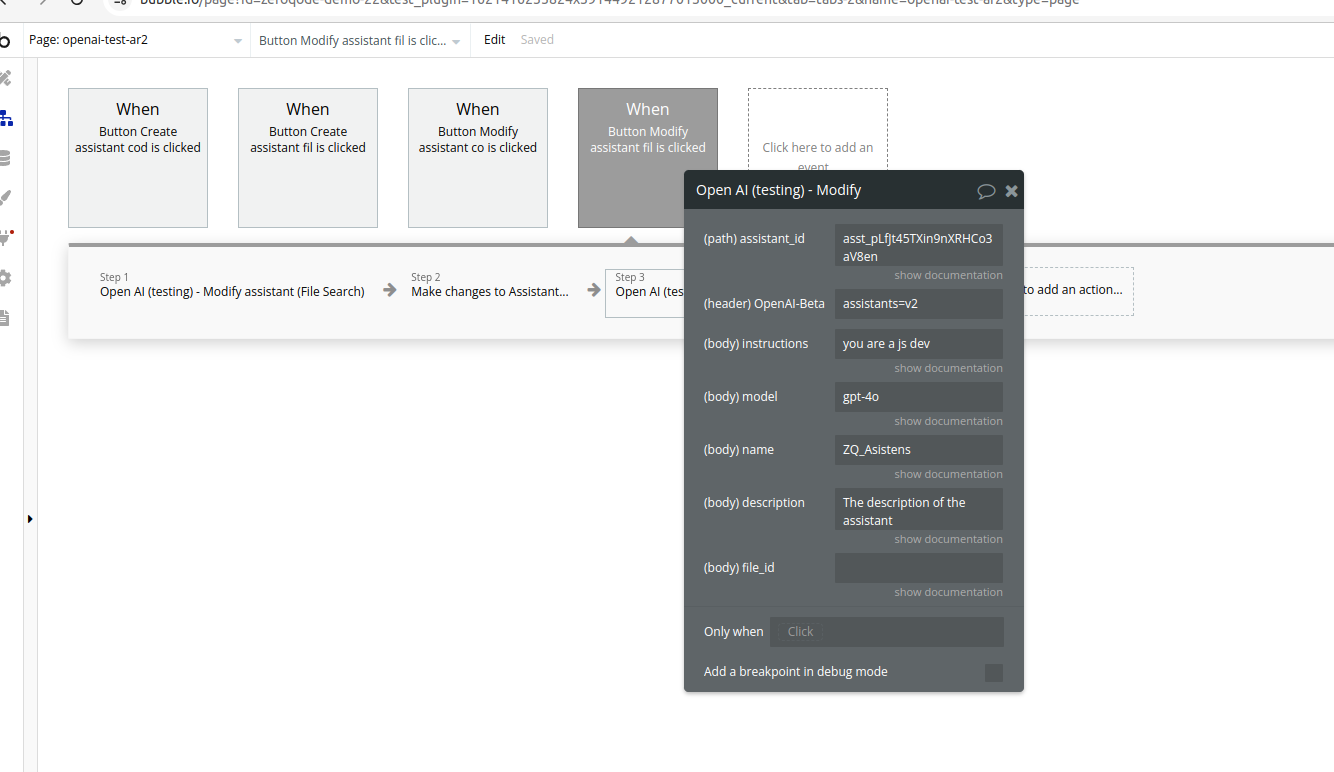Screen dimensions: 1334x772
Task: Show documentation under assistant_id field
Action: 948,275
